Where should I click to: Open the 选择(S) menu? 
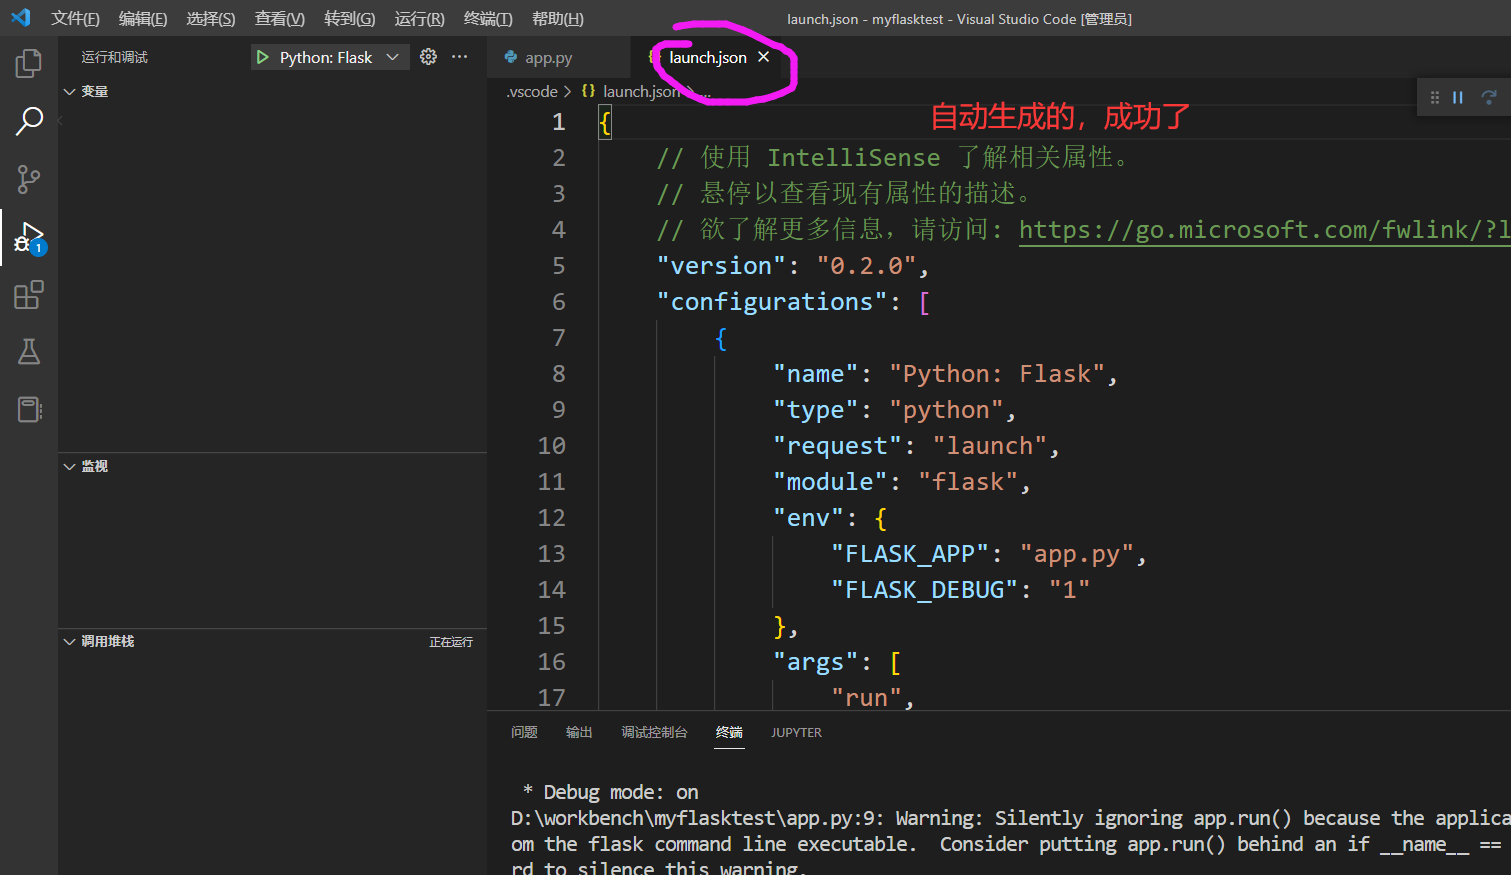click(211, 18)
